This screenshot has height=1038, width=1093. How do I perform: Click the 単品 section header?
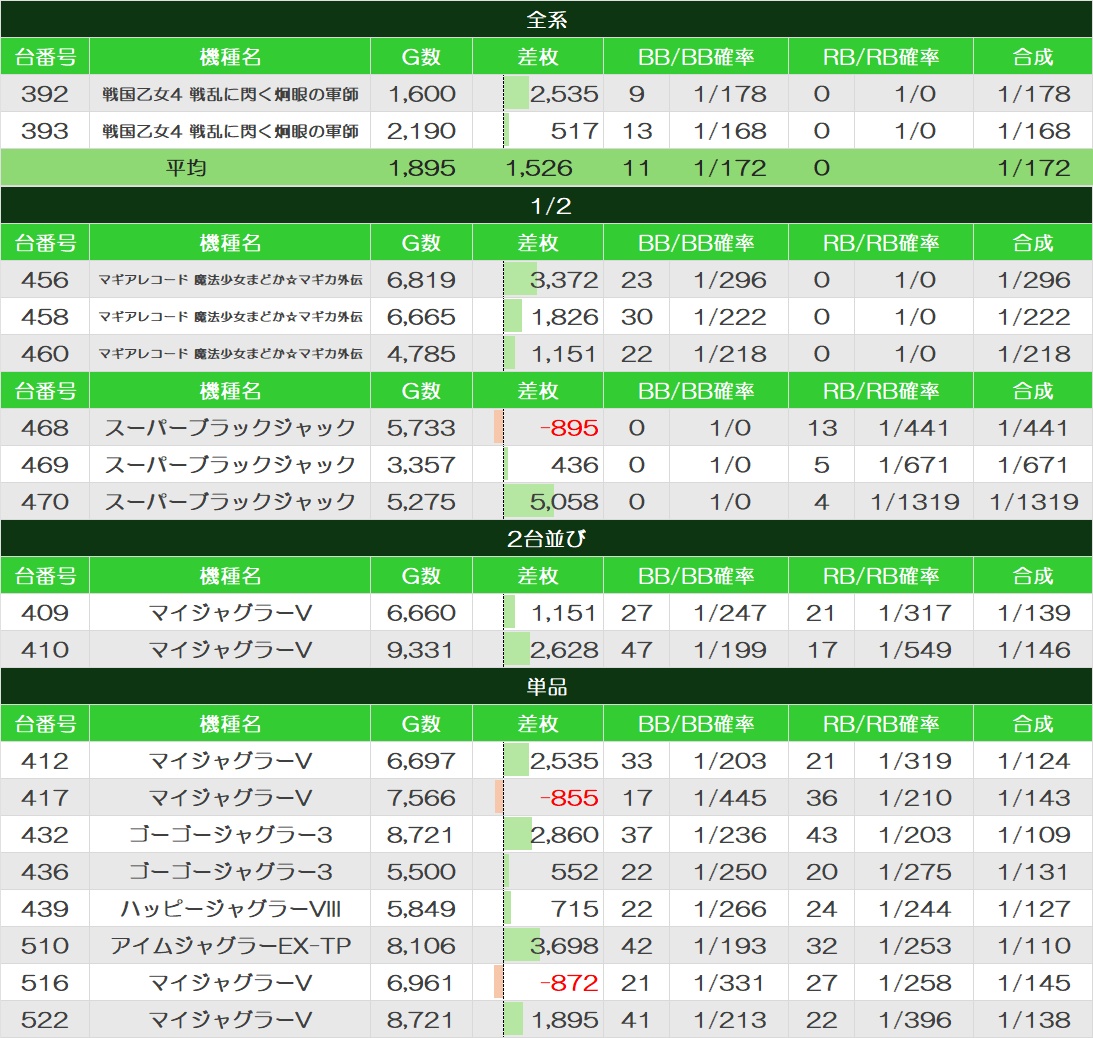click(x=546, y=687)
